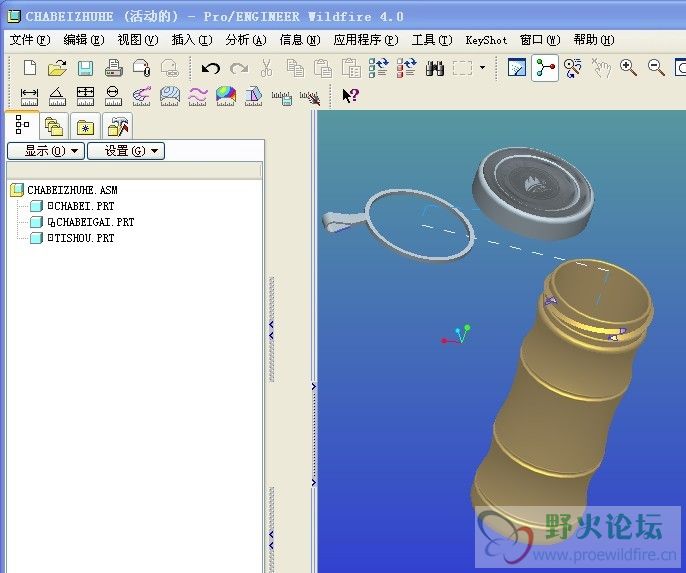The height and width of the screenshot is (573, 686).
Task: Click the What's This help pointer icon
Action: click(350, 95)
